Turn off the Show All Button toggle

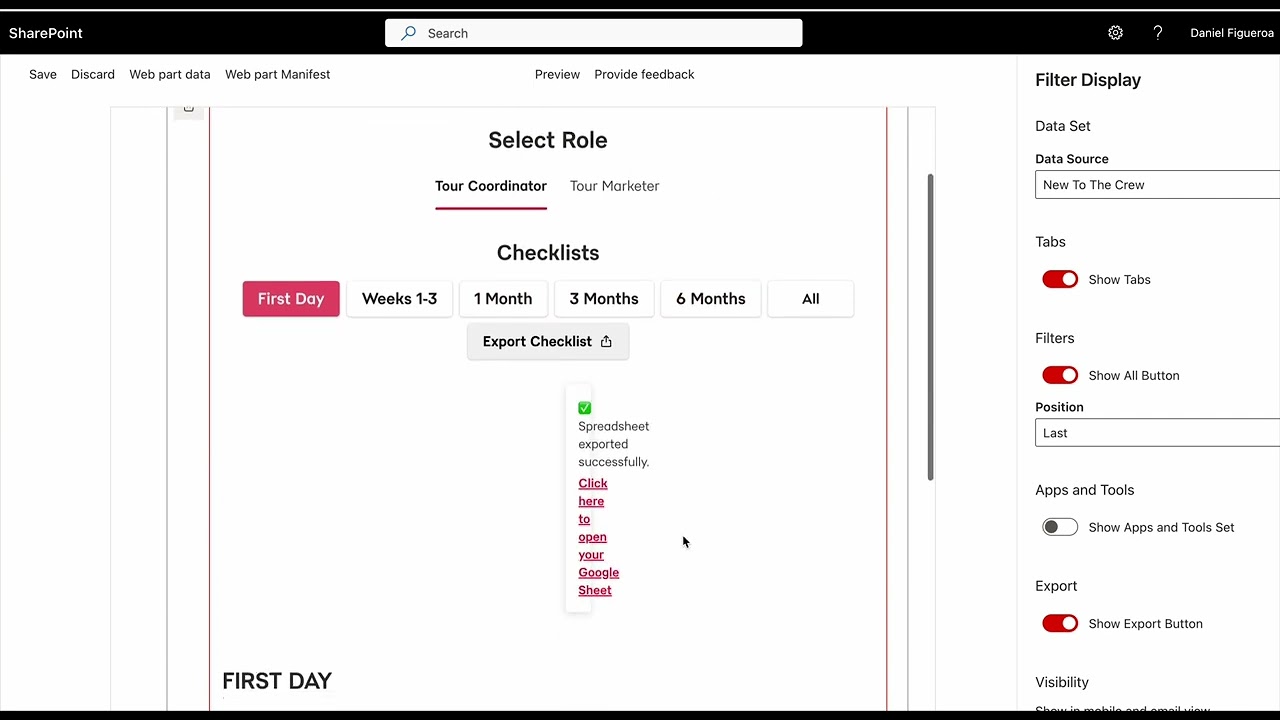[x=1060, y=376]
